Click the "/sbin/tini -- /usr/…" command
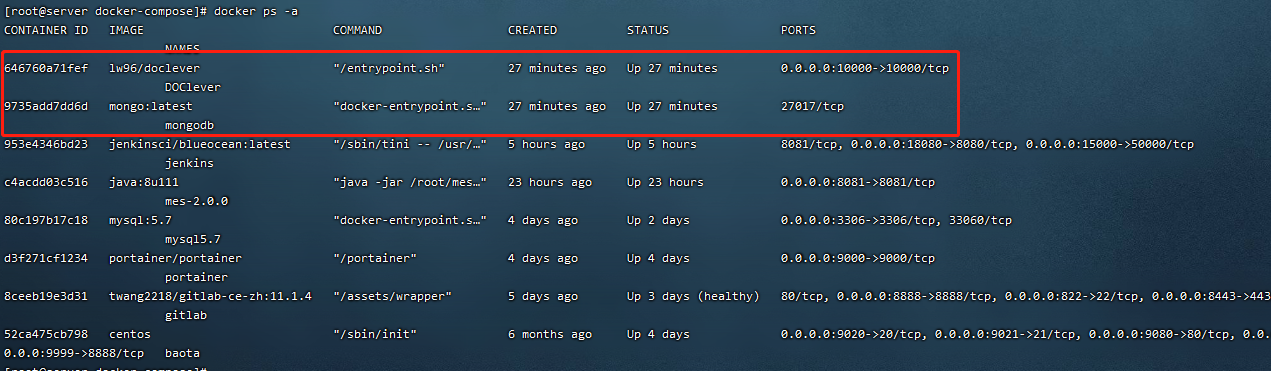Screen dimensions: 1271x371 410,144
